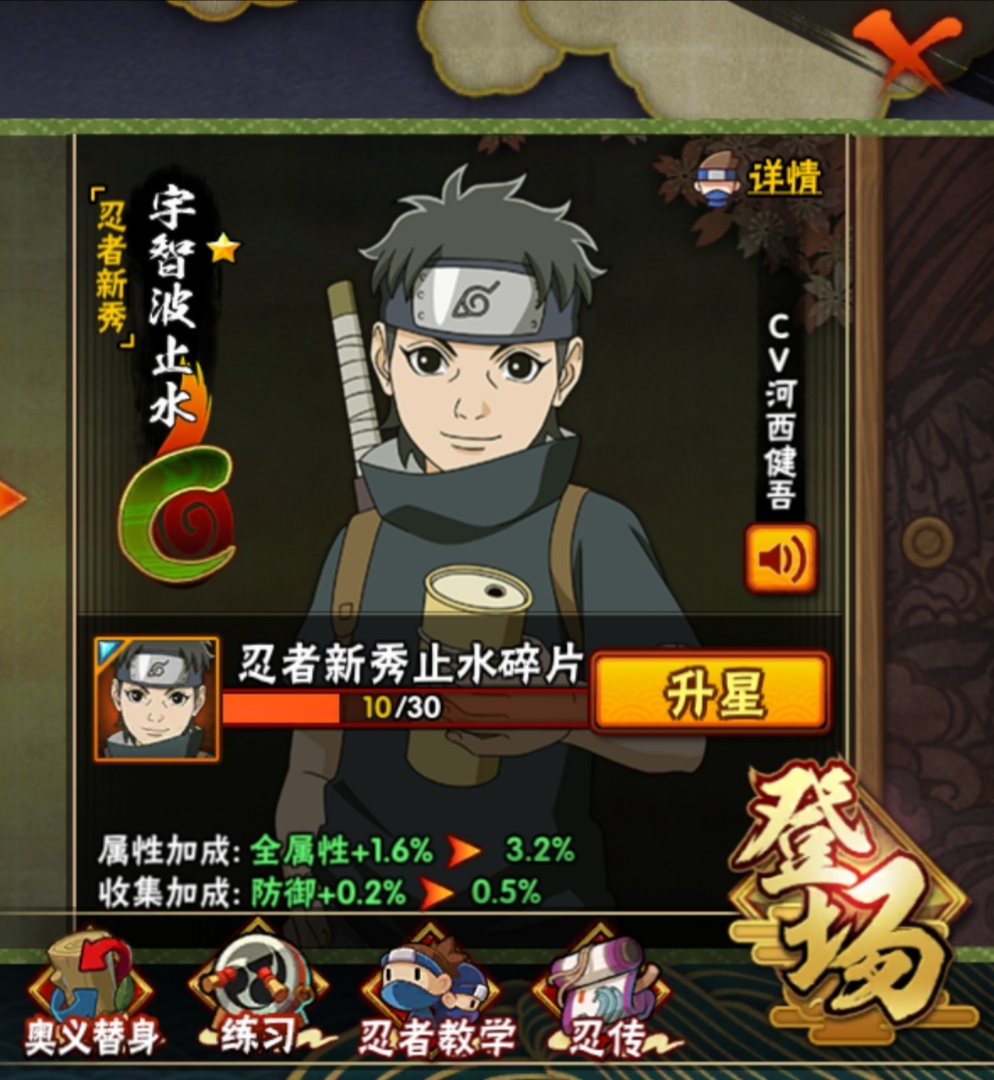Click the orange arrow for the previous ninja

coord(12,499)
